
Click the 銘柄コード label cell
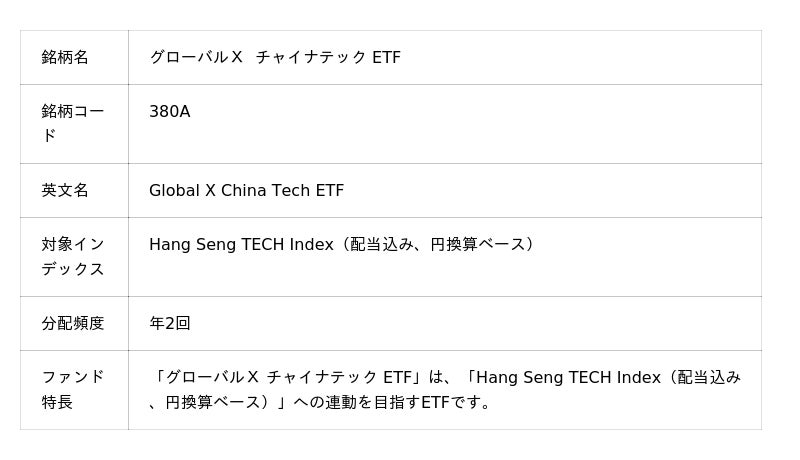click(x=72, y=123)
